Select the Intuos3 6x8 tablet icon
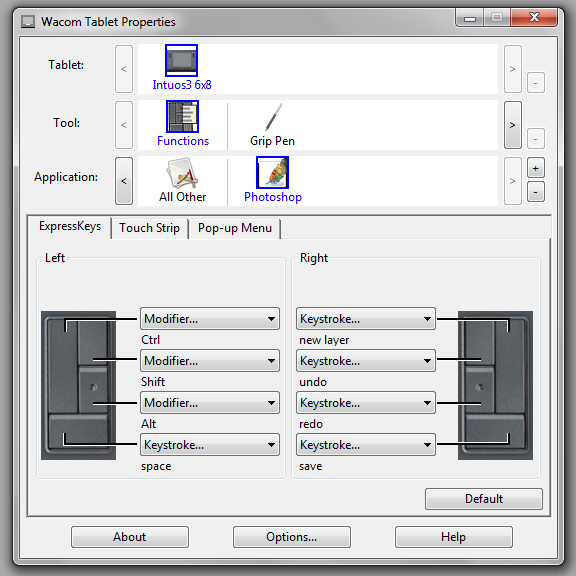Image resolution: width=576 pixels, height=576 pixels. [x=181, y=61]
